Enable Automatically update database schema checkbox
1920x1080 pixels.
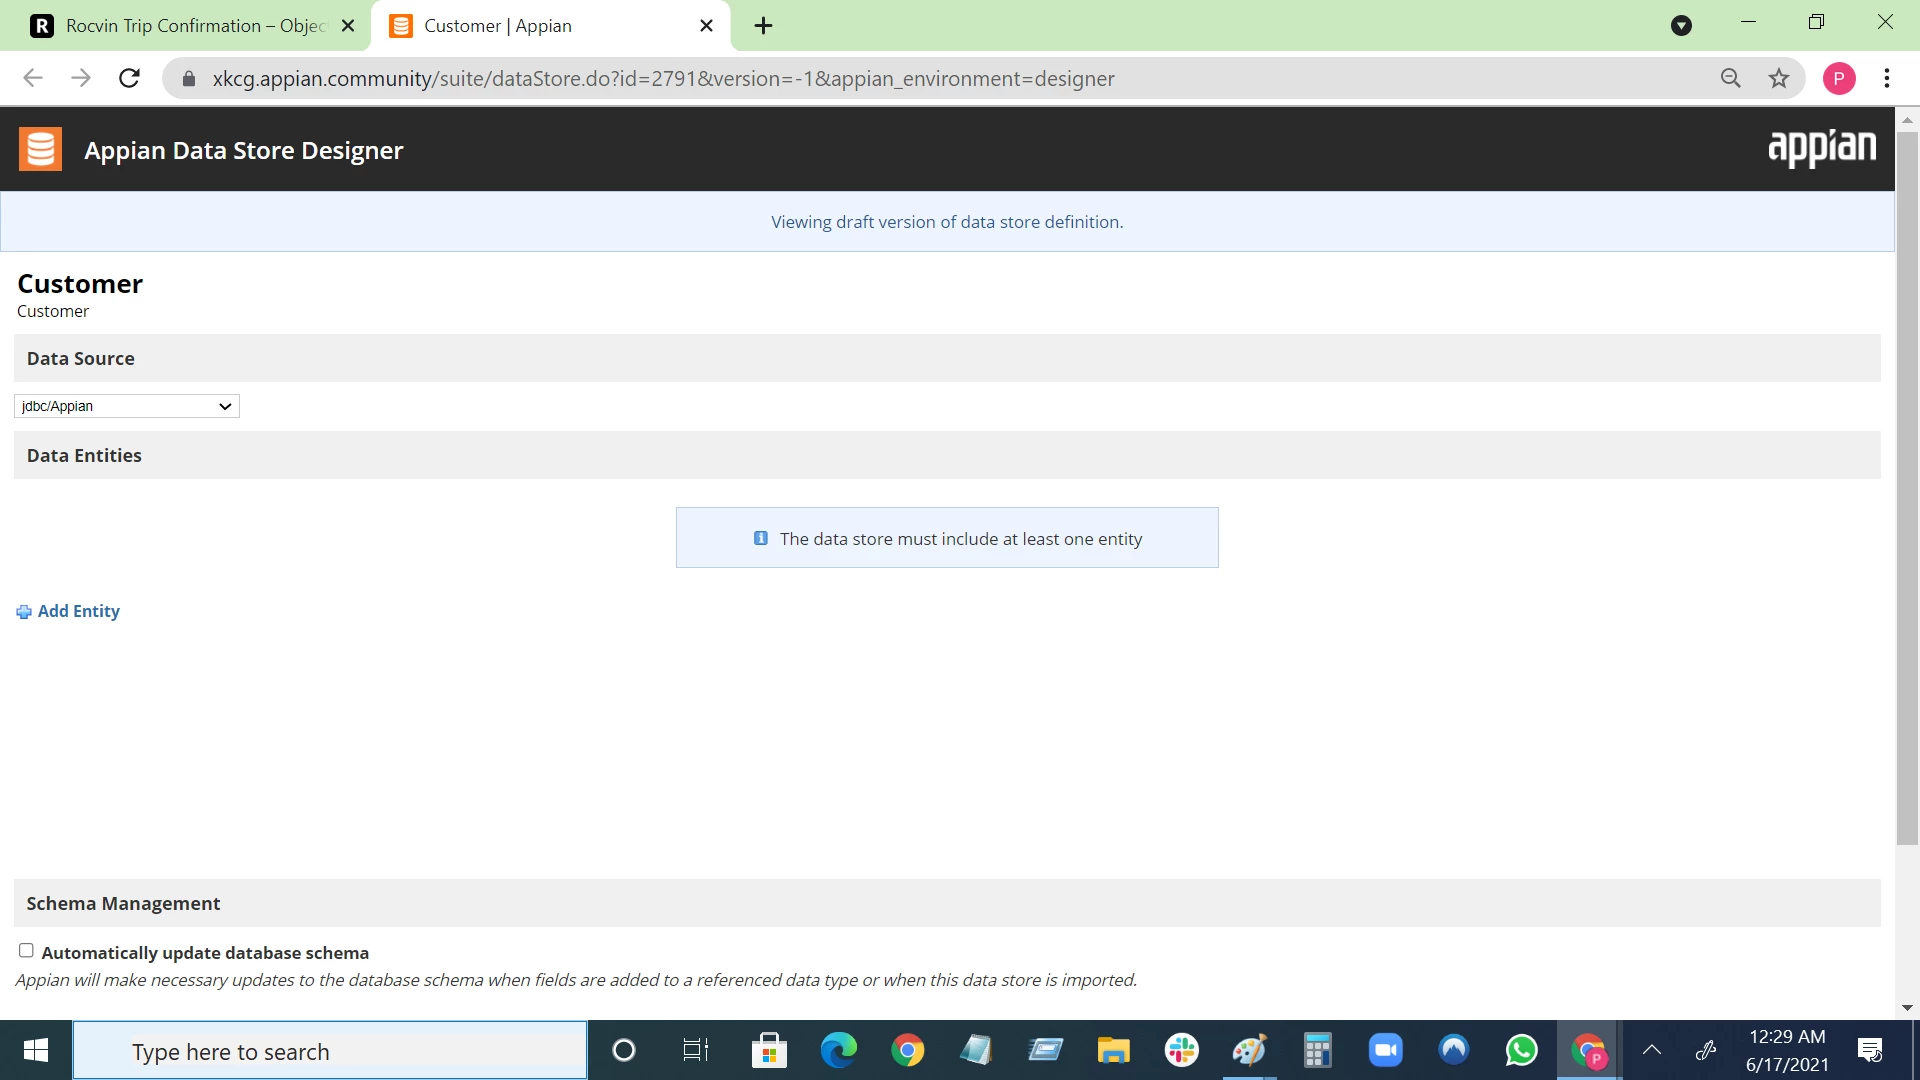(26, 951)
